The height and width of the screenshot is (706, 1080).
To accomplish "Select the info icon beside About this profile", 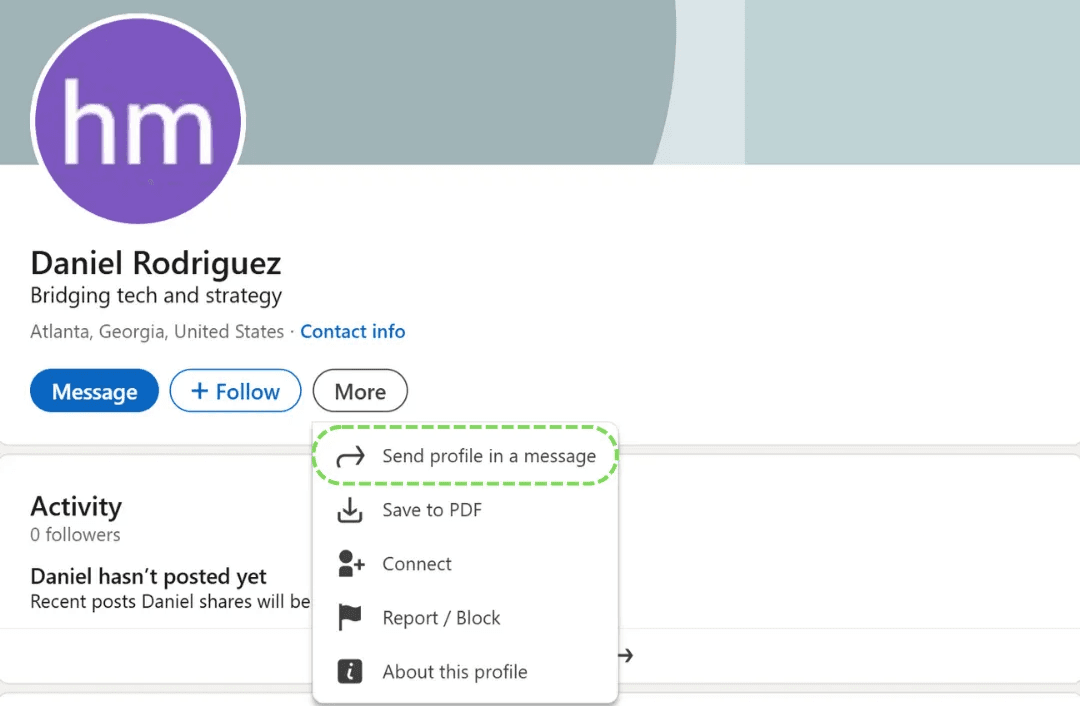I will (x=350, y=671).
